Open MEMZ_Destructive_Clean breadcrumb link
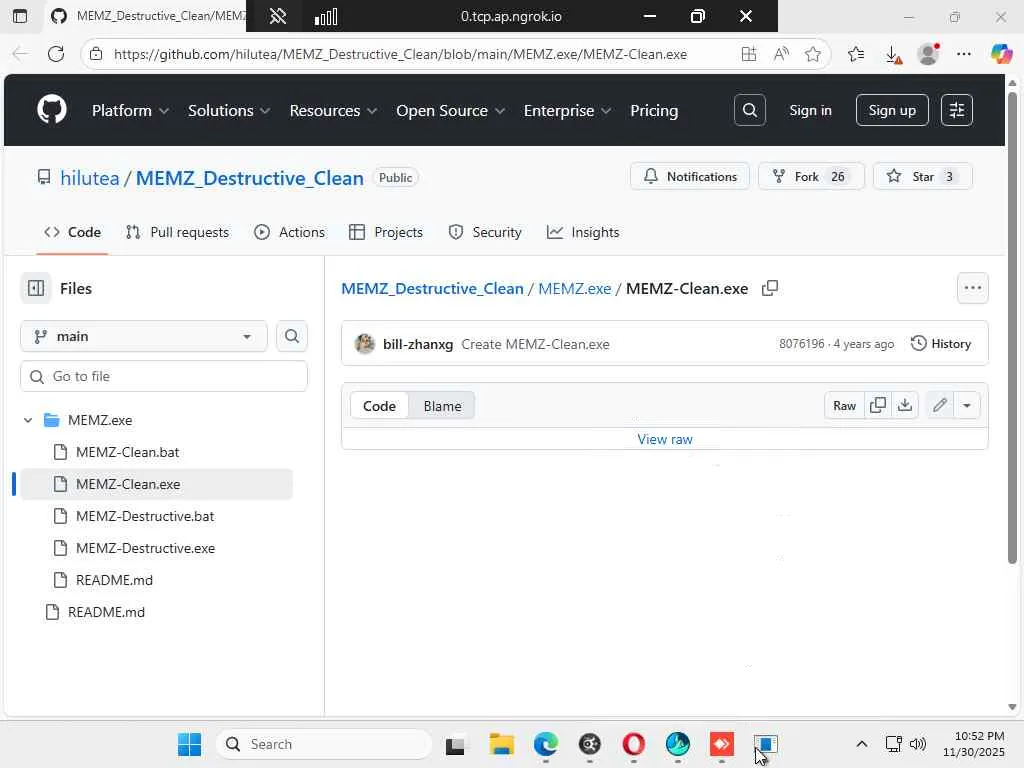 point(432,289)
